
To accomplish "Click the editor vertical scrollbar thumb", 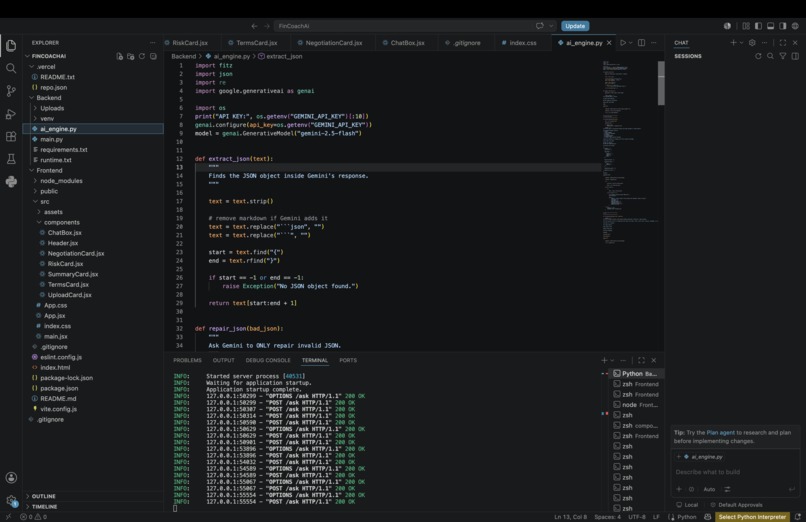I will pyautogui.click(x=661, y=83).
